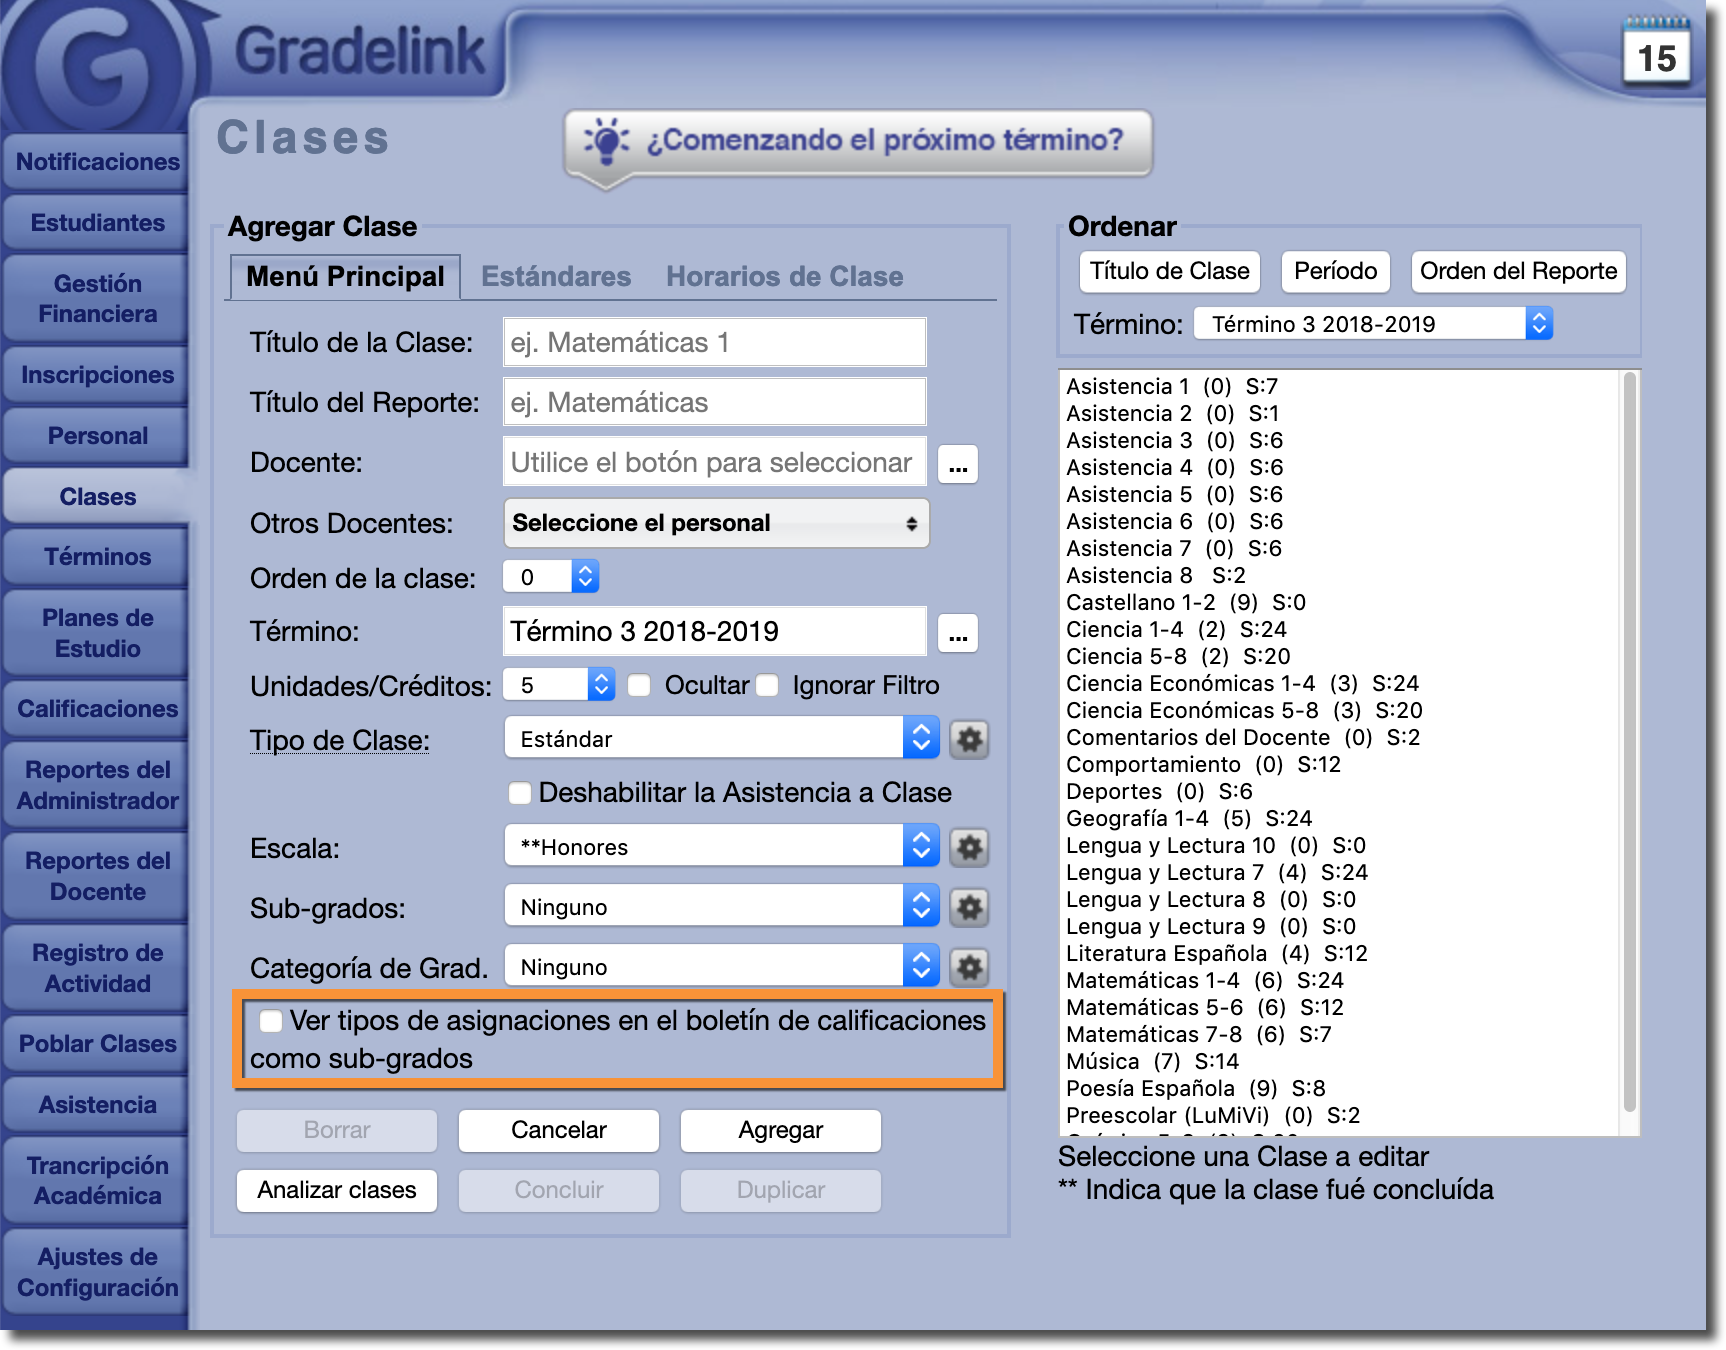Viewport: 1726px width, 1350px height.
Task: Click the Título de la Clase input field
Action: (x=714, y=343)
